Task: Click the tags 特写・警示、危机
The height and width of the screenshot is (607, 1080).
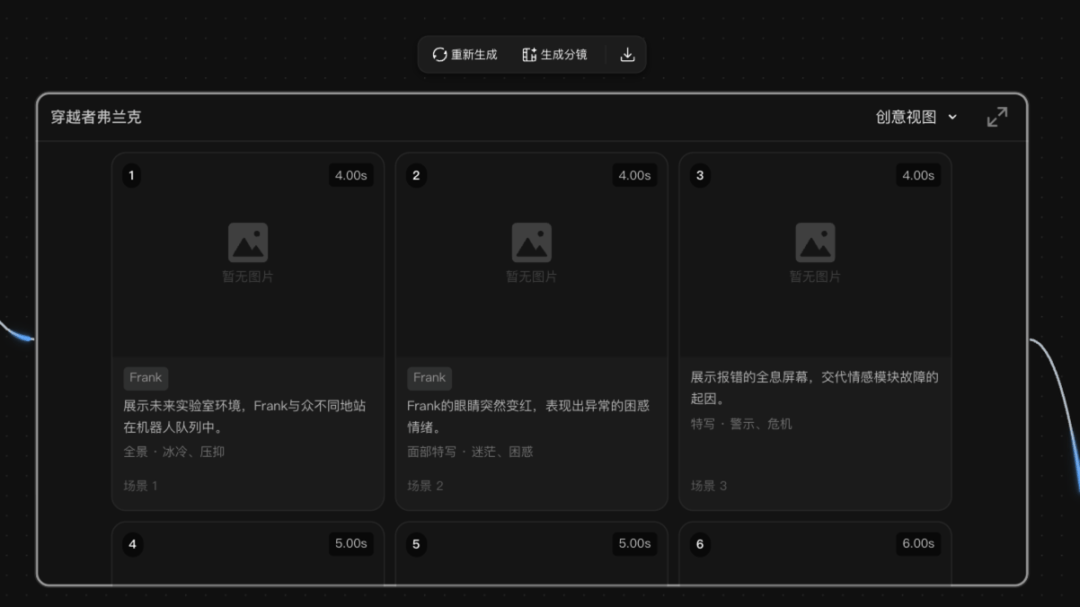Action: click(741, 424)
